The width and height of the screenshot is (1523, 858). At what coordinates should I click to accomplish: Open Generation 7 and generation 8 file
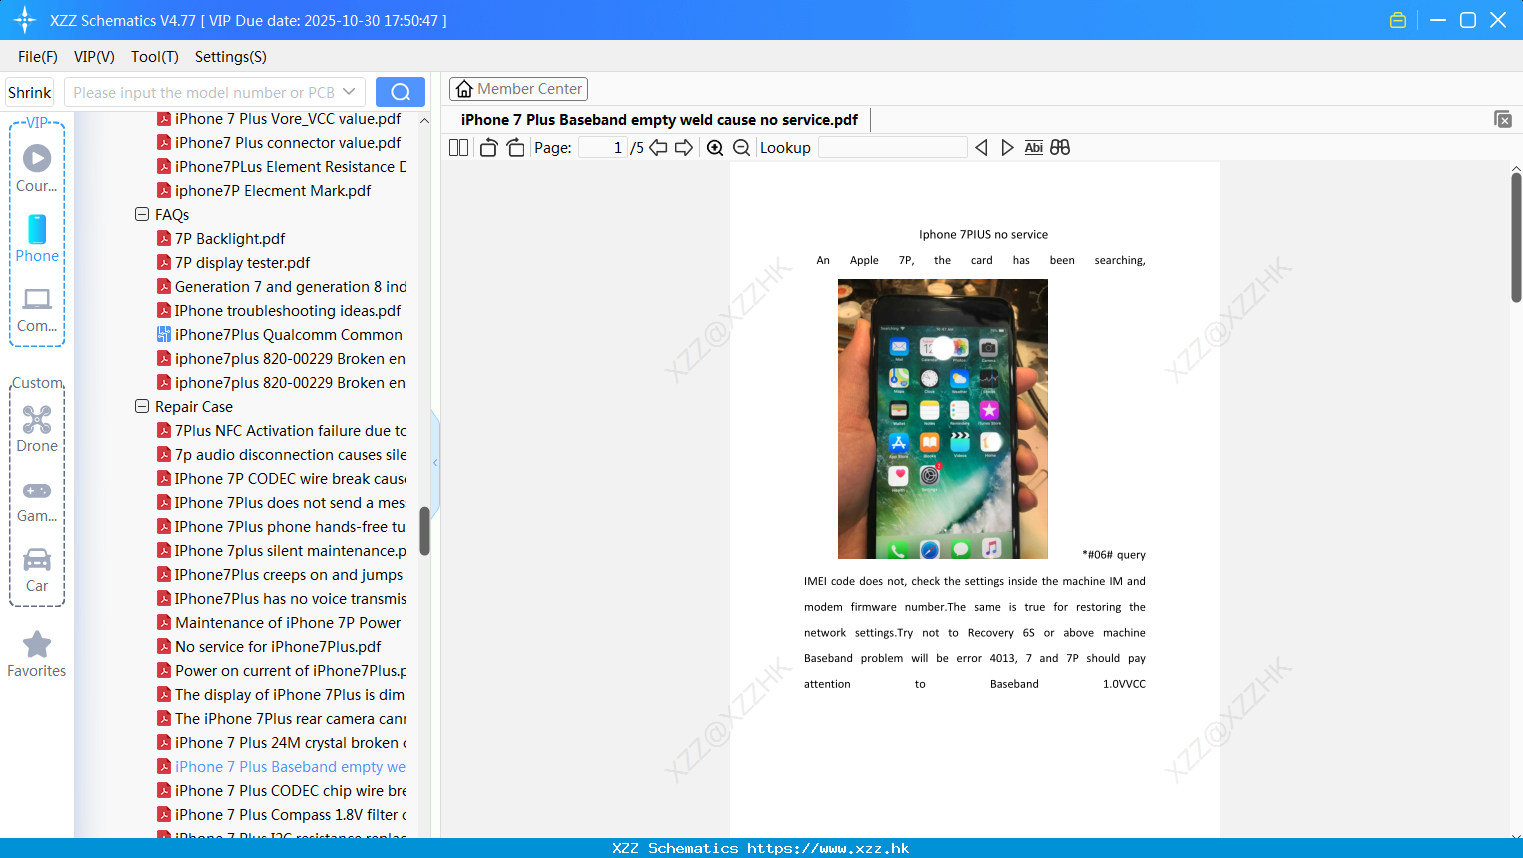[282, 287]
